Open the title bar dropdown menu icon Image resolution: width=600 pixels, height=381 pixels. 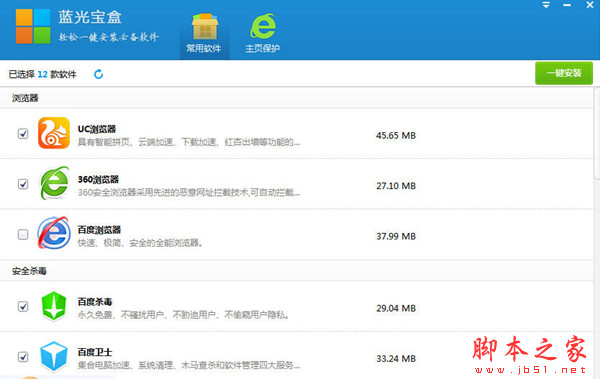tap(546, 5)
